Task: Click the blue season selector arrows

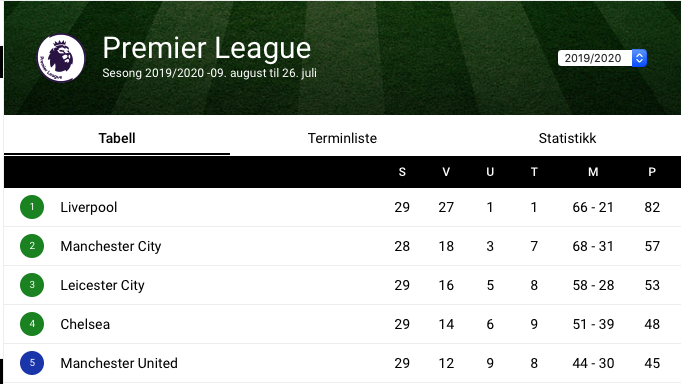Action: [639, 58]
